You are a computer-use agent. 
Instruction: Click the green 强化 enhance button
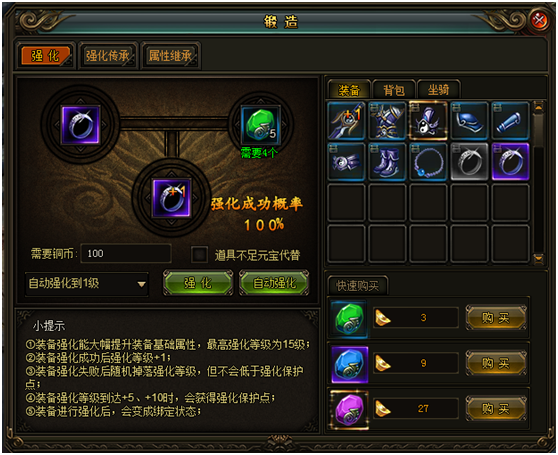tap(198, 283)
